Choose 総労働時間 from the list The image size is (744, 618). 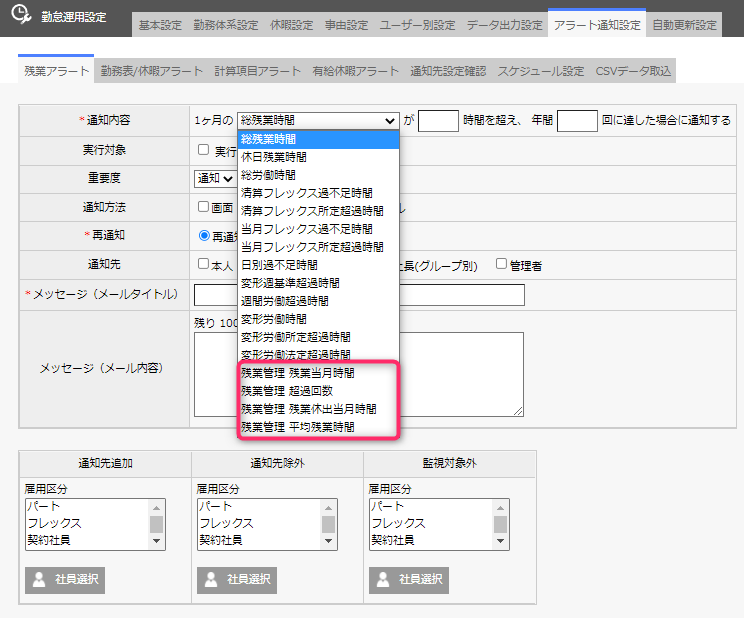(x=318, y=175)
